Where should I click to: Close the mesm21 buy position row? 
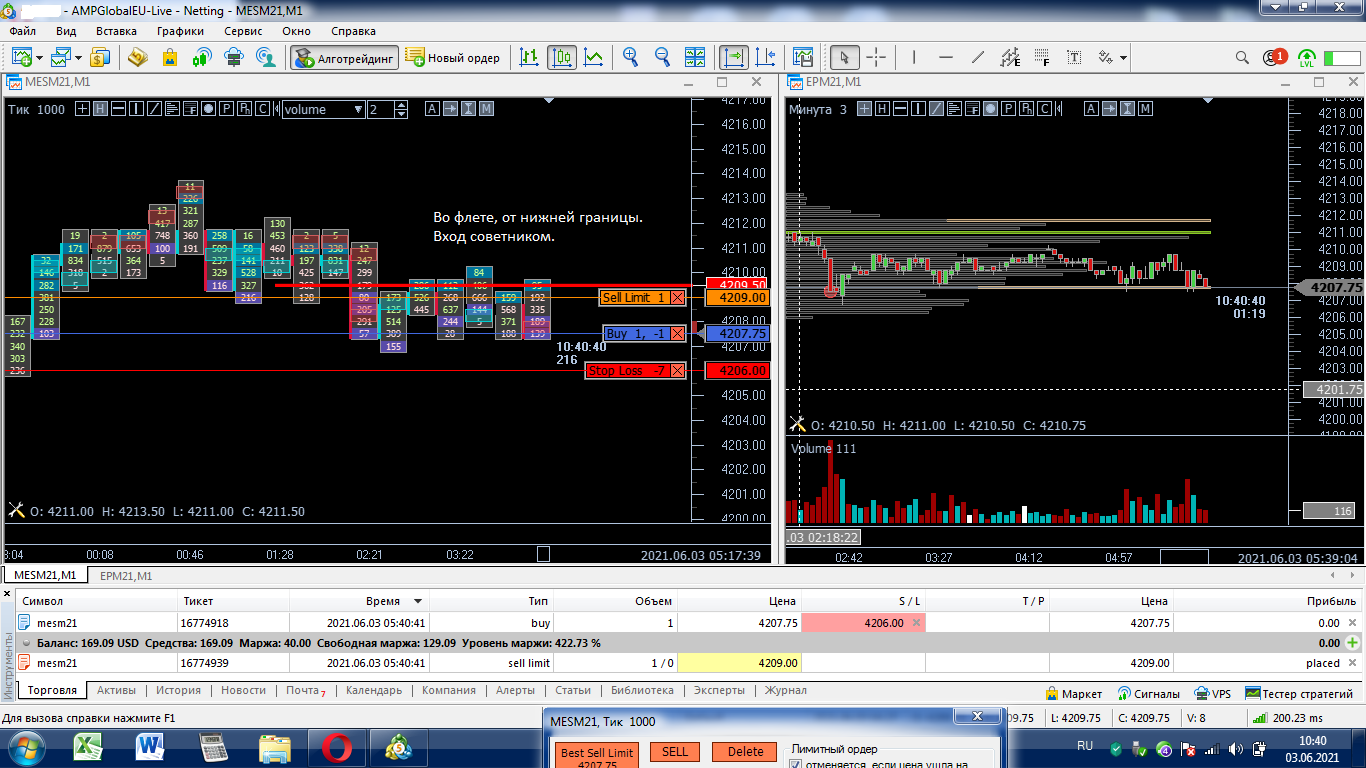coord(1353,623)
